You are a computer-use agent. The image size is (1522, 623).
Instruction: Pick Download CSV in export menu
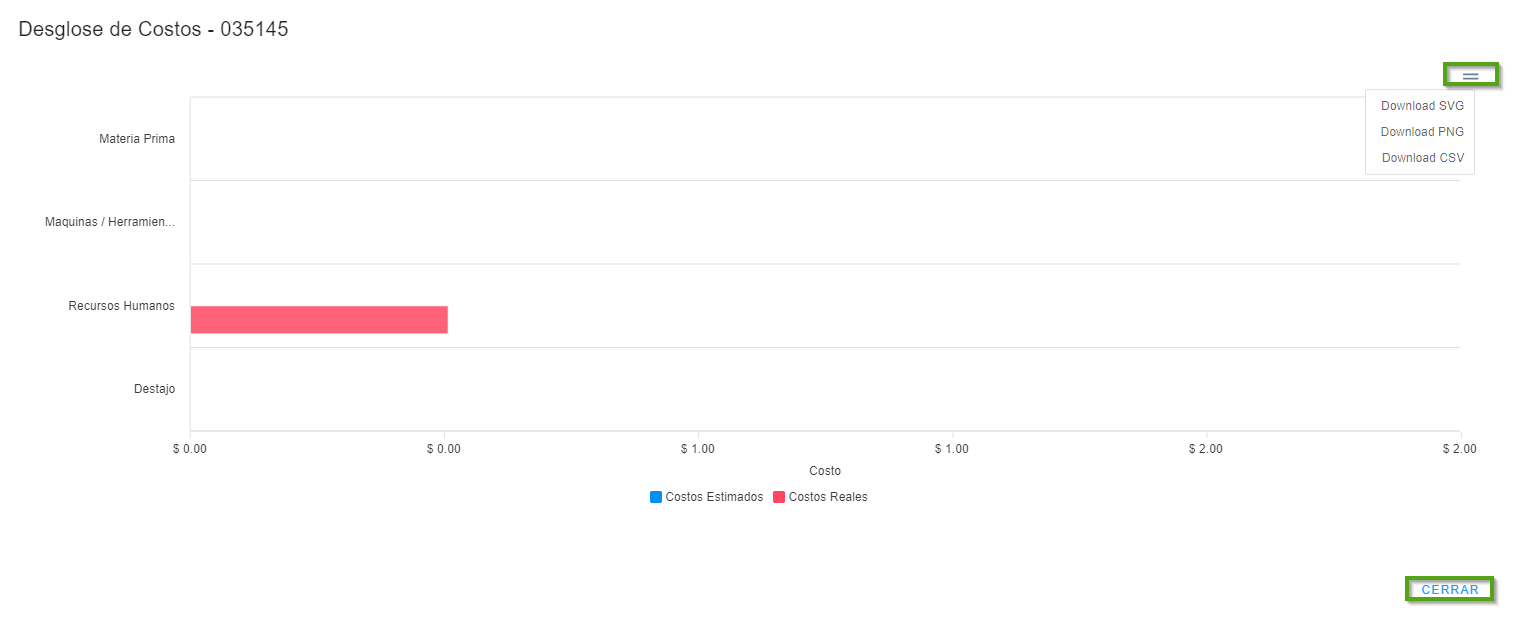click(1422, 158)
